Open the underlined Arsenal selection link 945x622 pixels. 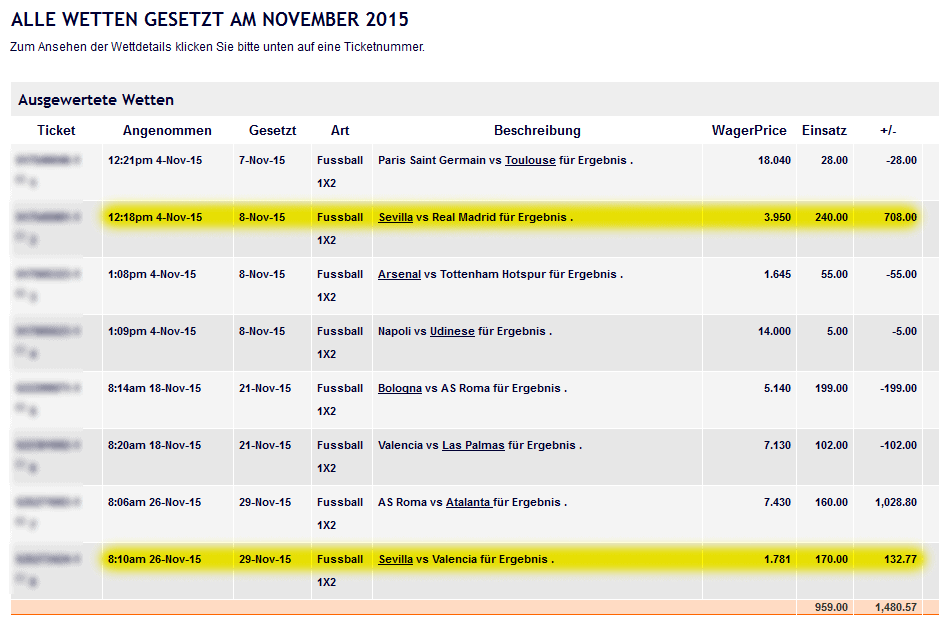pyautogui.click(x=399, y=274)
